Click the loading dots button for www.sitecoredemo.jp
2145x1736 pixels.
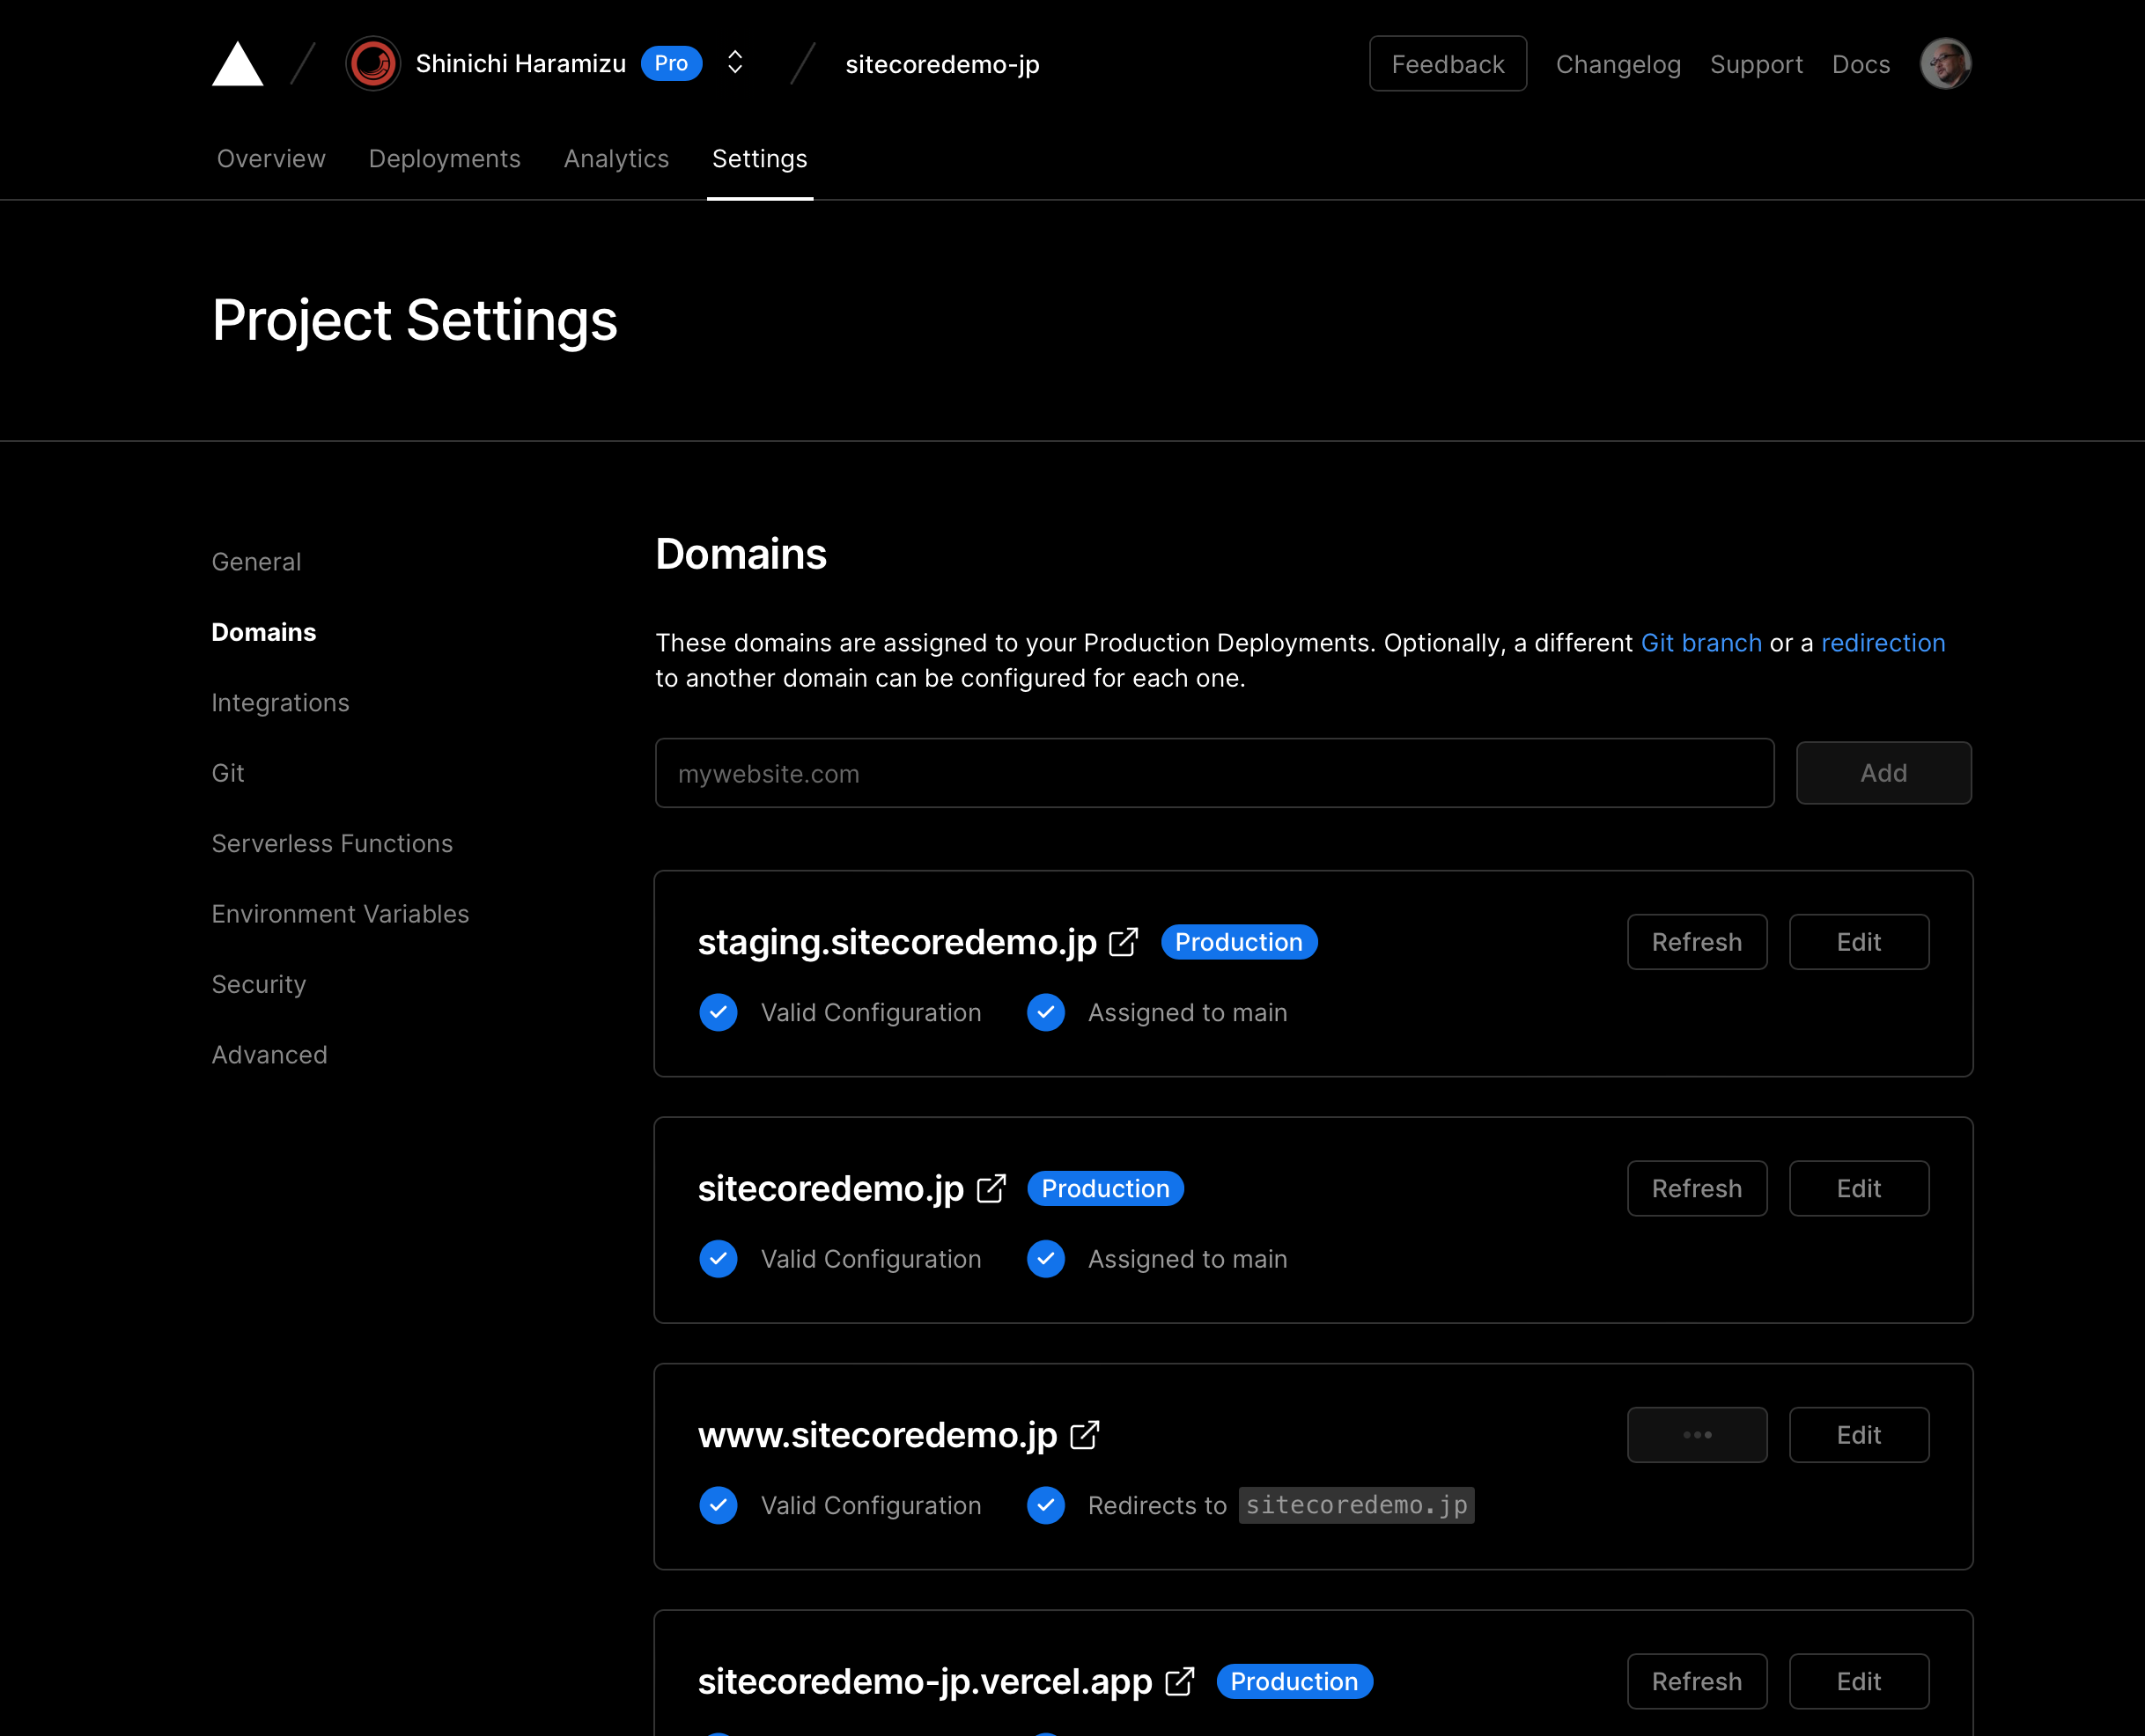[x=1696, y=1435]
